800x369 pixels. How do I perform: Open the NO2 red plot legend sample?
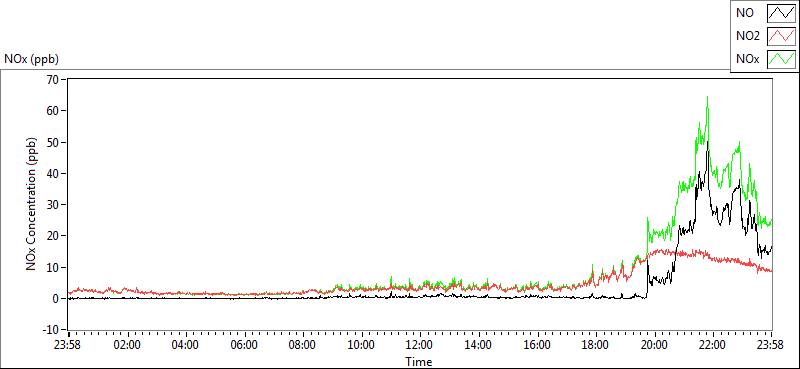pyautogui.click(x=782, y=36)
